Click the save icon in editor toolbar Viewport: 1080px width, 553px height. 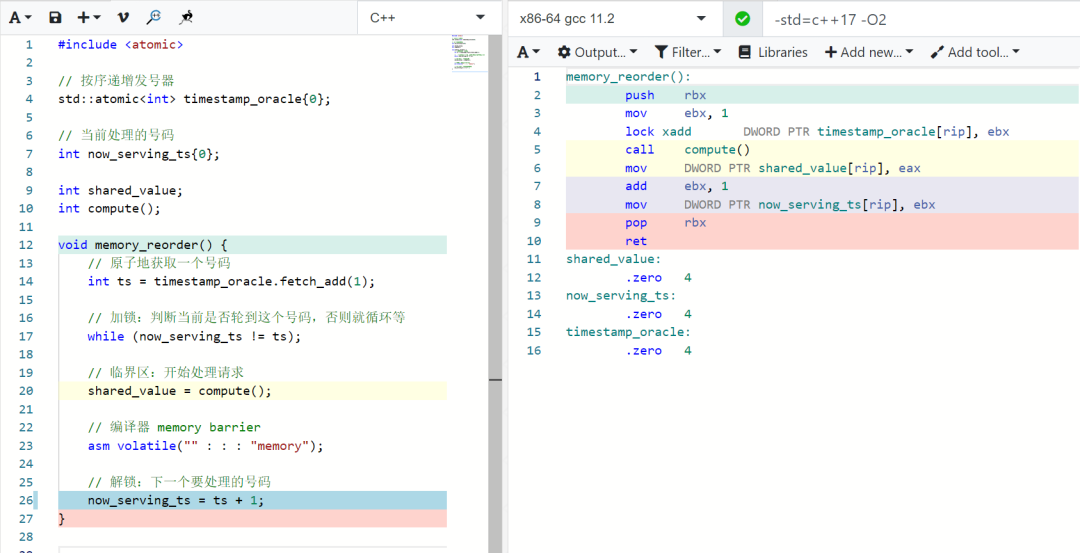click(x=55, y=18)
